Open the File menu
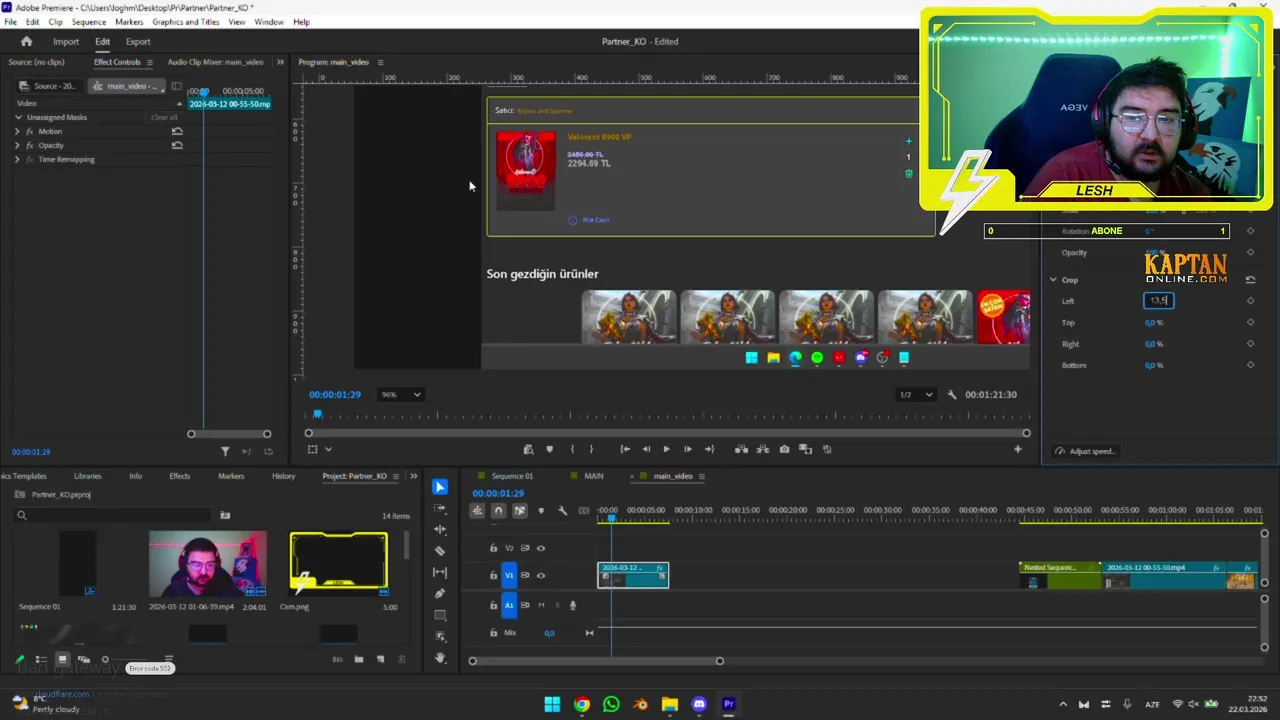Viewport: 1280px width, 720px height. (x=10, y=22)
